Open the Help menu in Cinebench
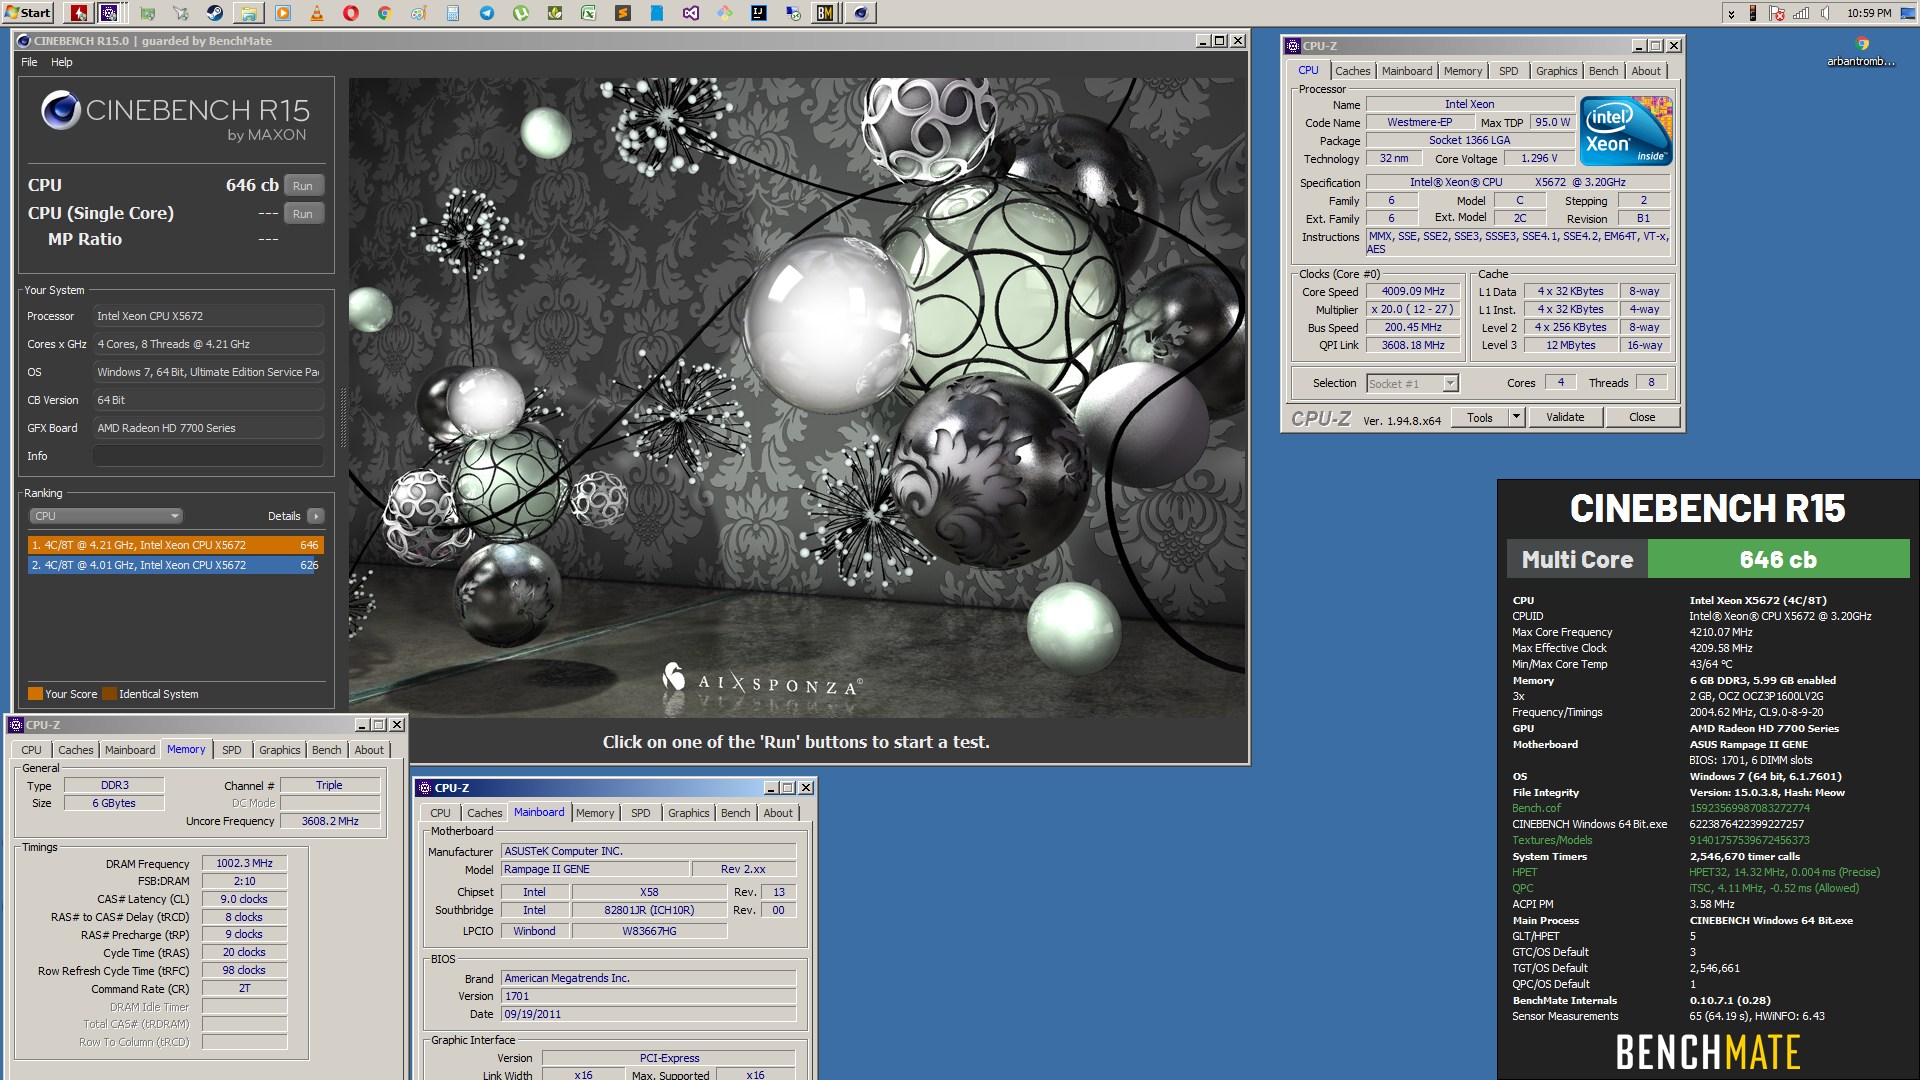This screenshot has height=1080, width=1920. [x=62, y=62]
